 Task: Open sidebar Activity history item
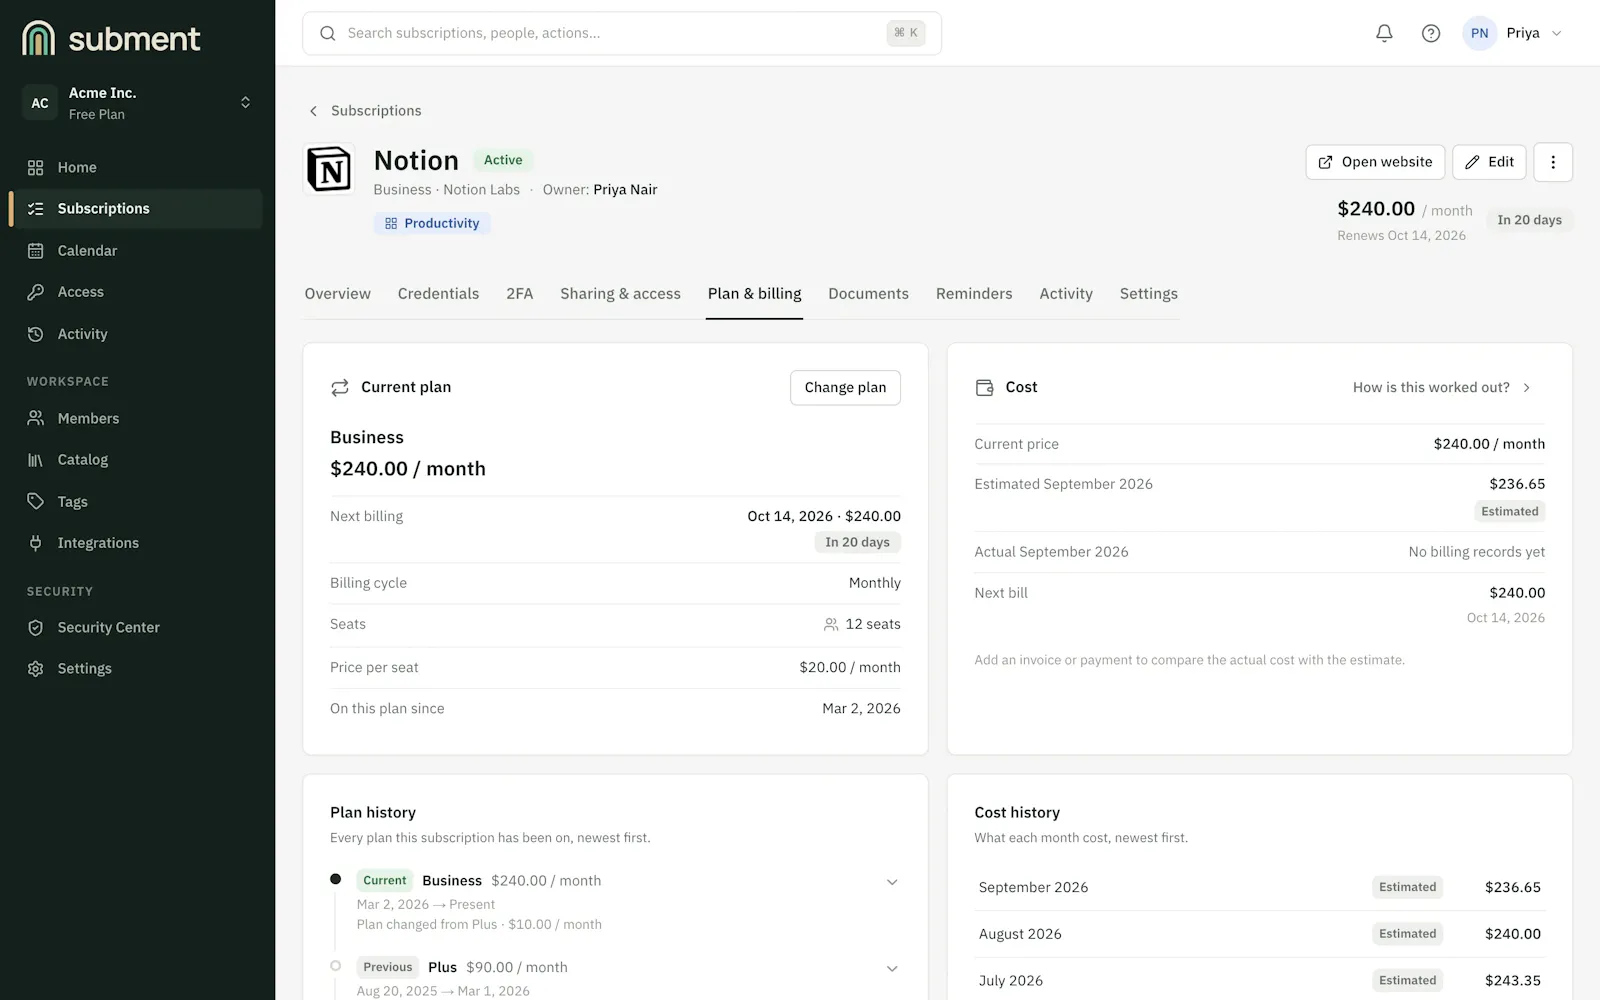pyautogui.click(x=136, y=334)
